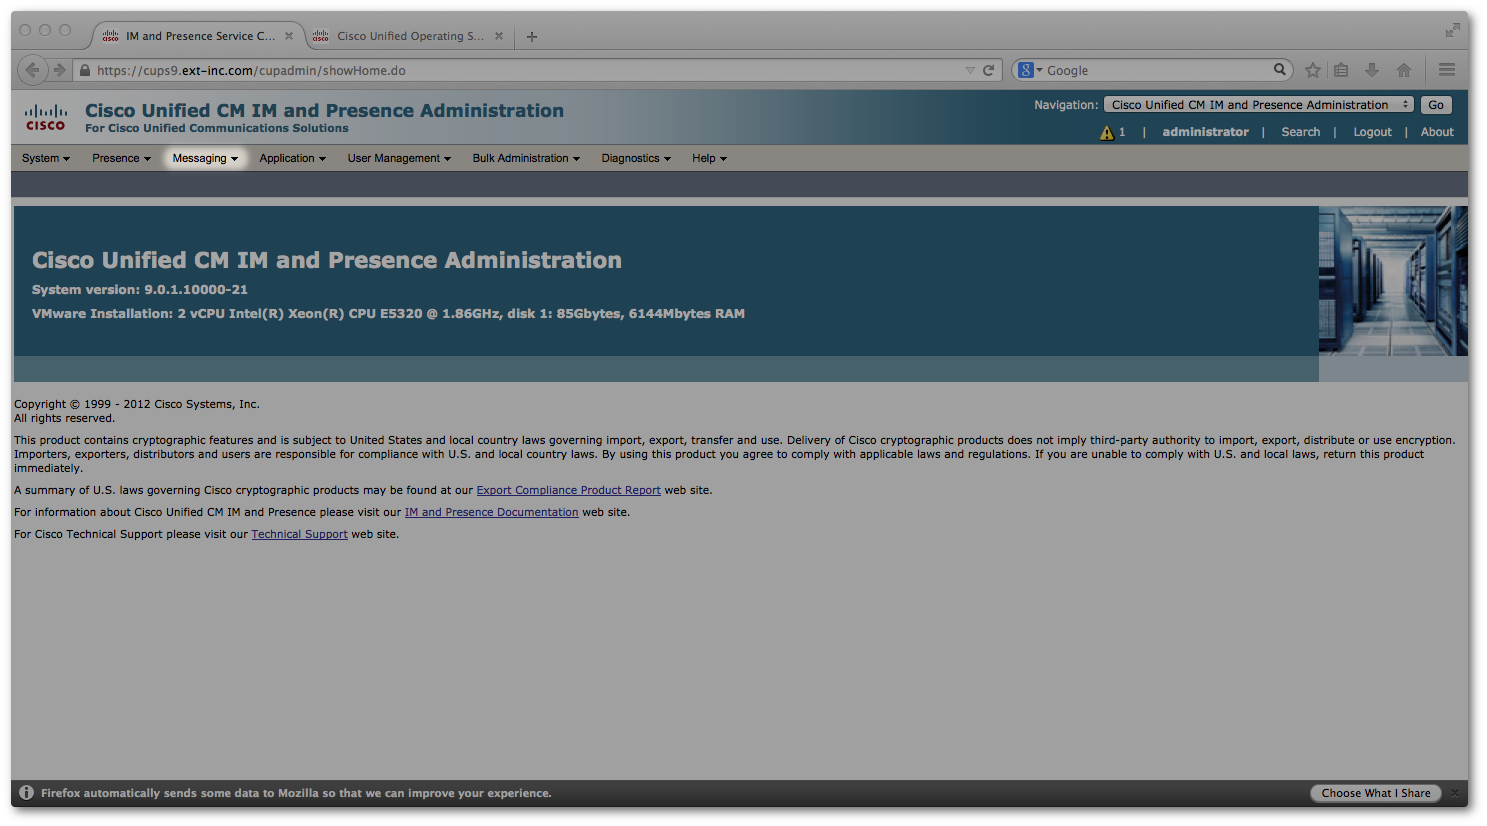Open the Navigation application dropdown
Viewport: 1487px width, 826px height.
pyautogui.click(x=1259, y=105)
